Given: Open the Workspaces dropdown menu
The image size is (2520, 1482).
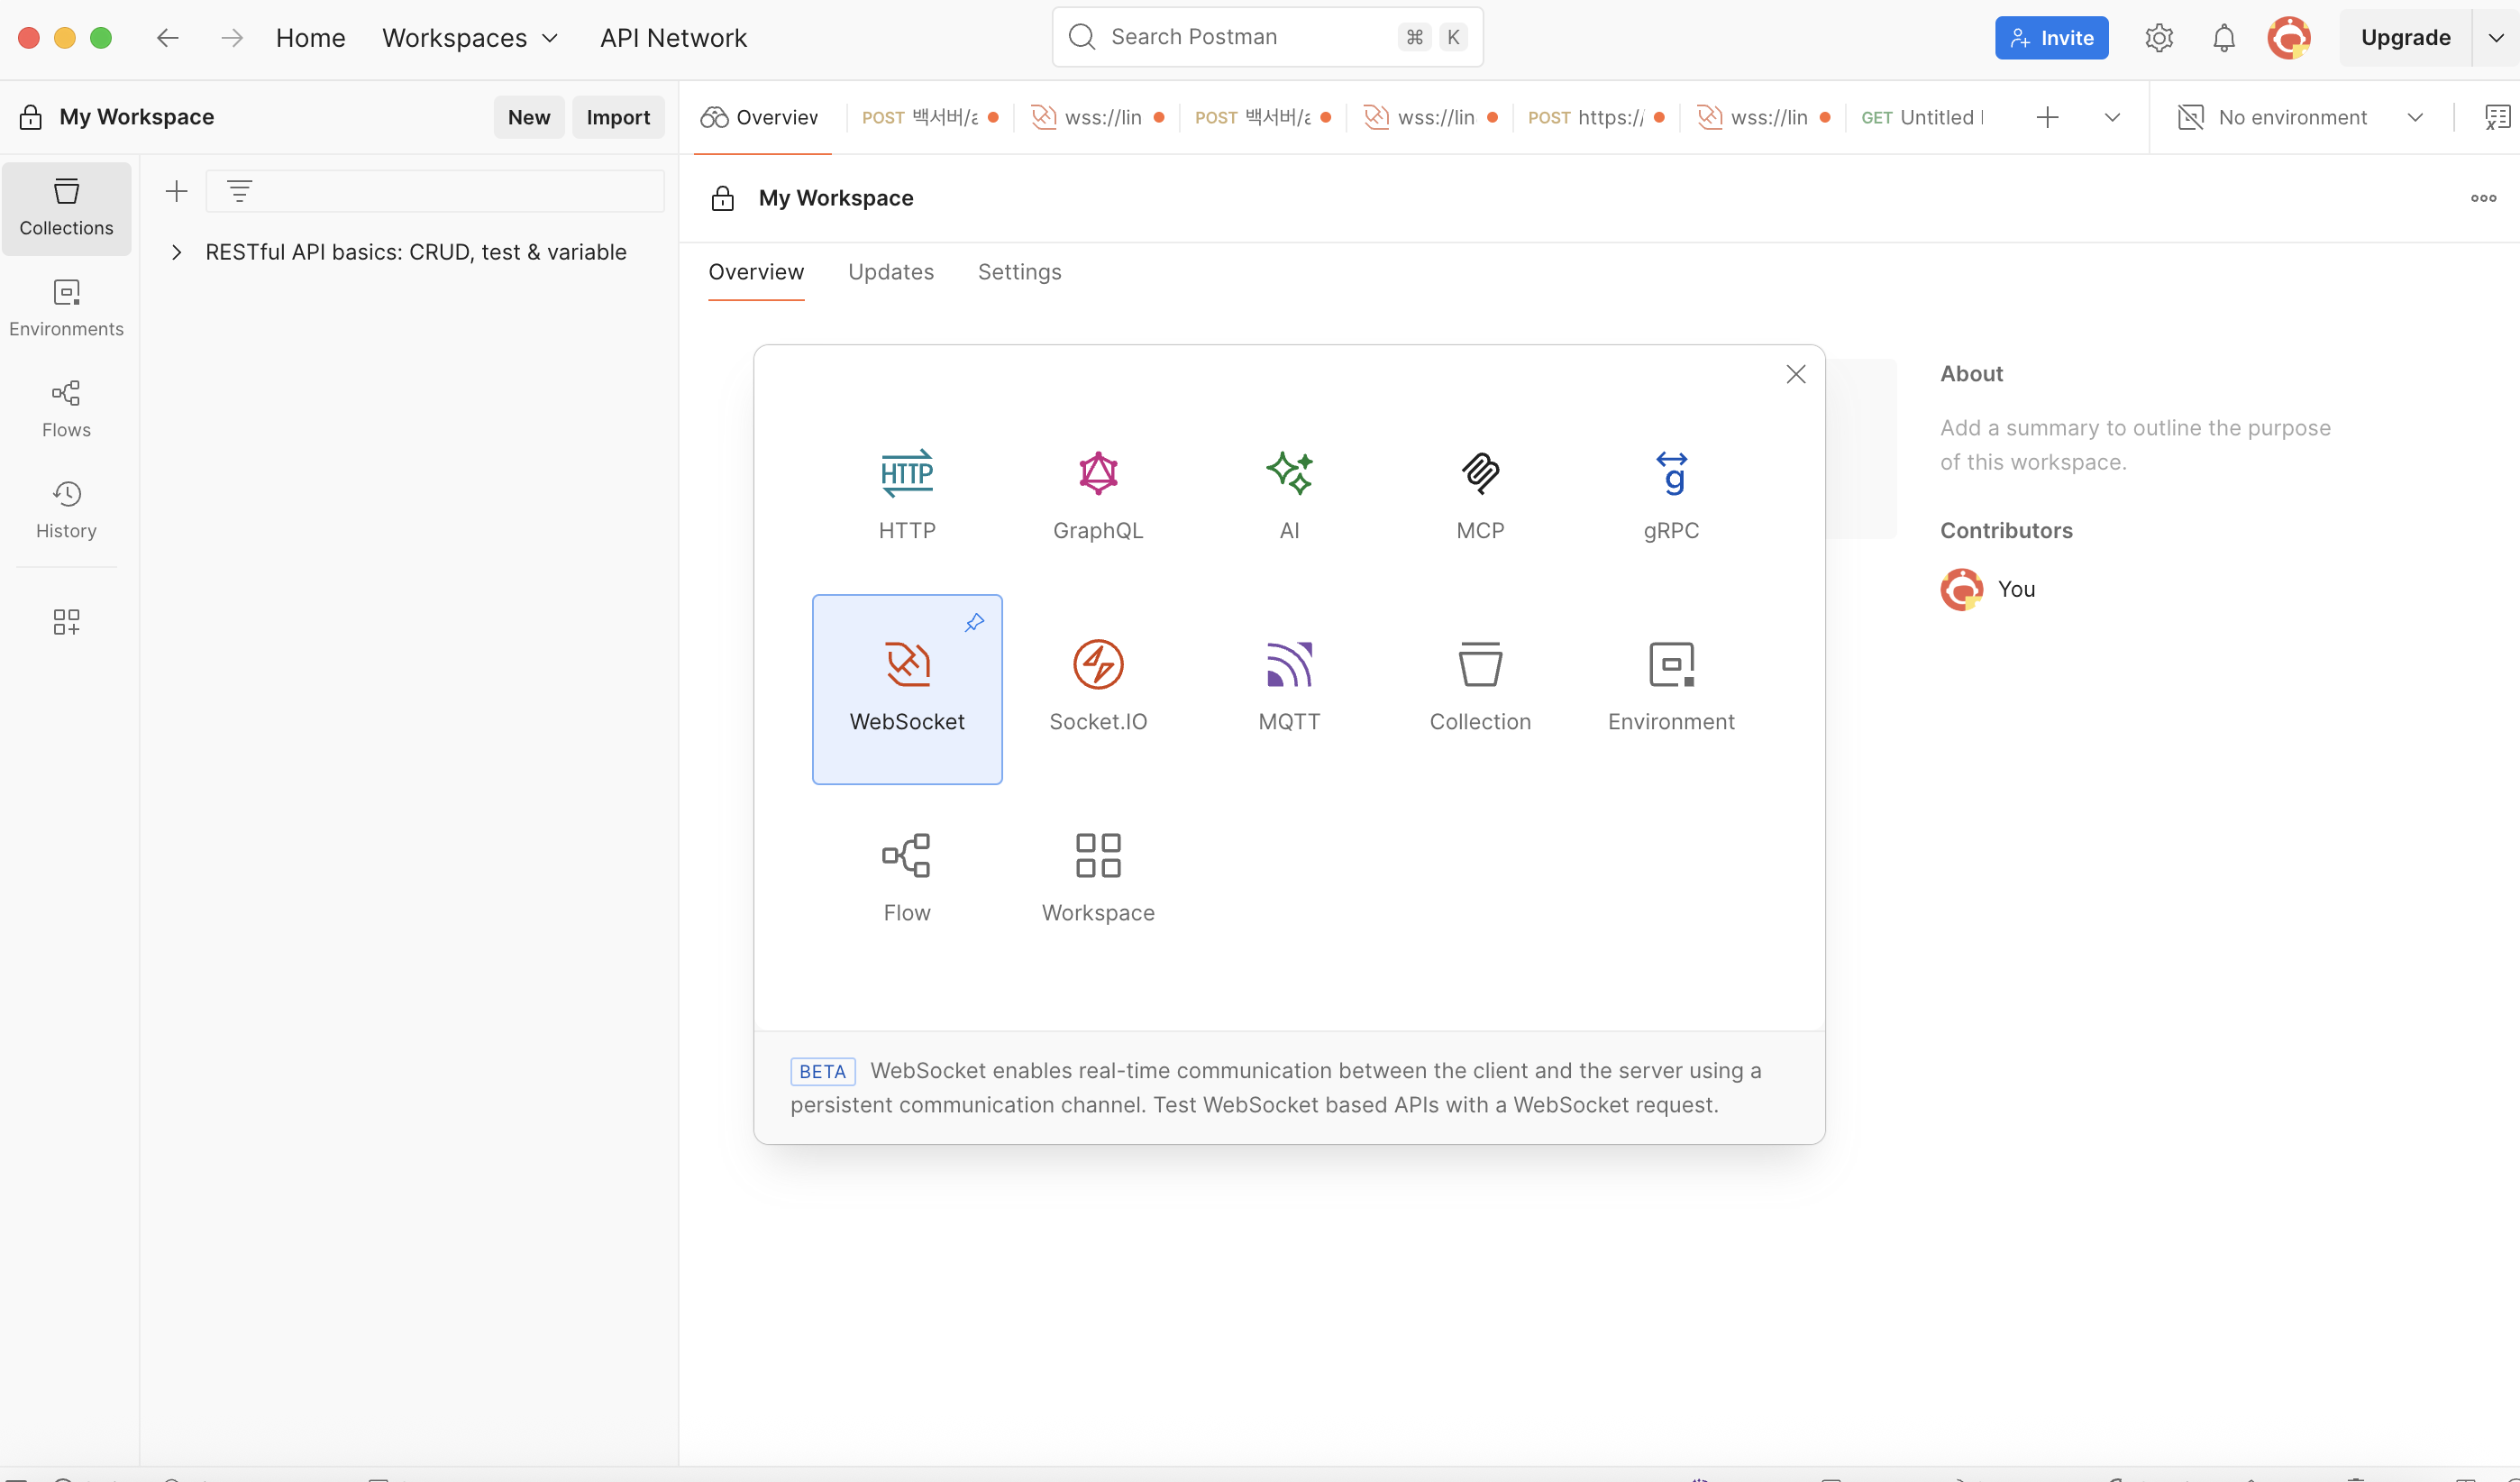Looking at the screenshot, I should click(x=469, y=38).
